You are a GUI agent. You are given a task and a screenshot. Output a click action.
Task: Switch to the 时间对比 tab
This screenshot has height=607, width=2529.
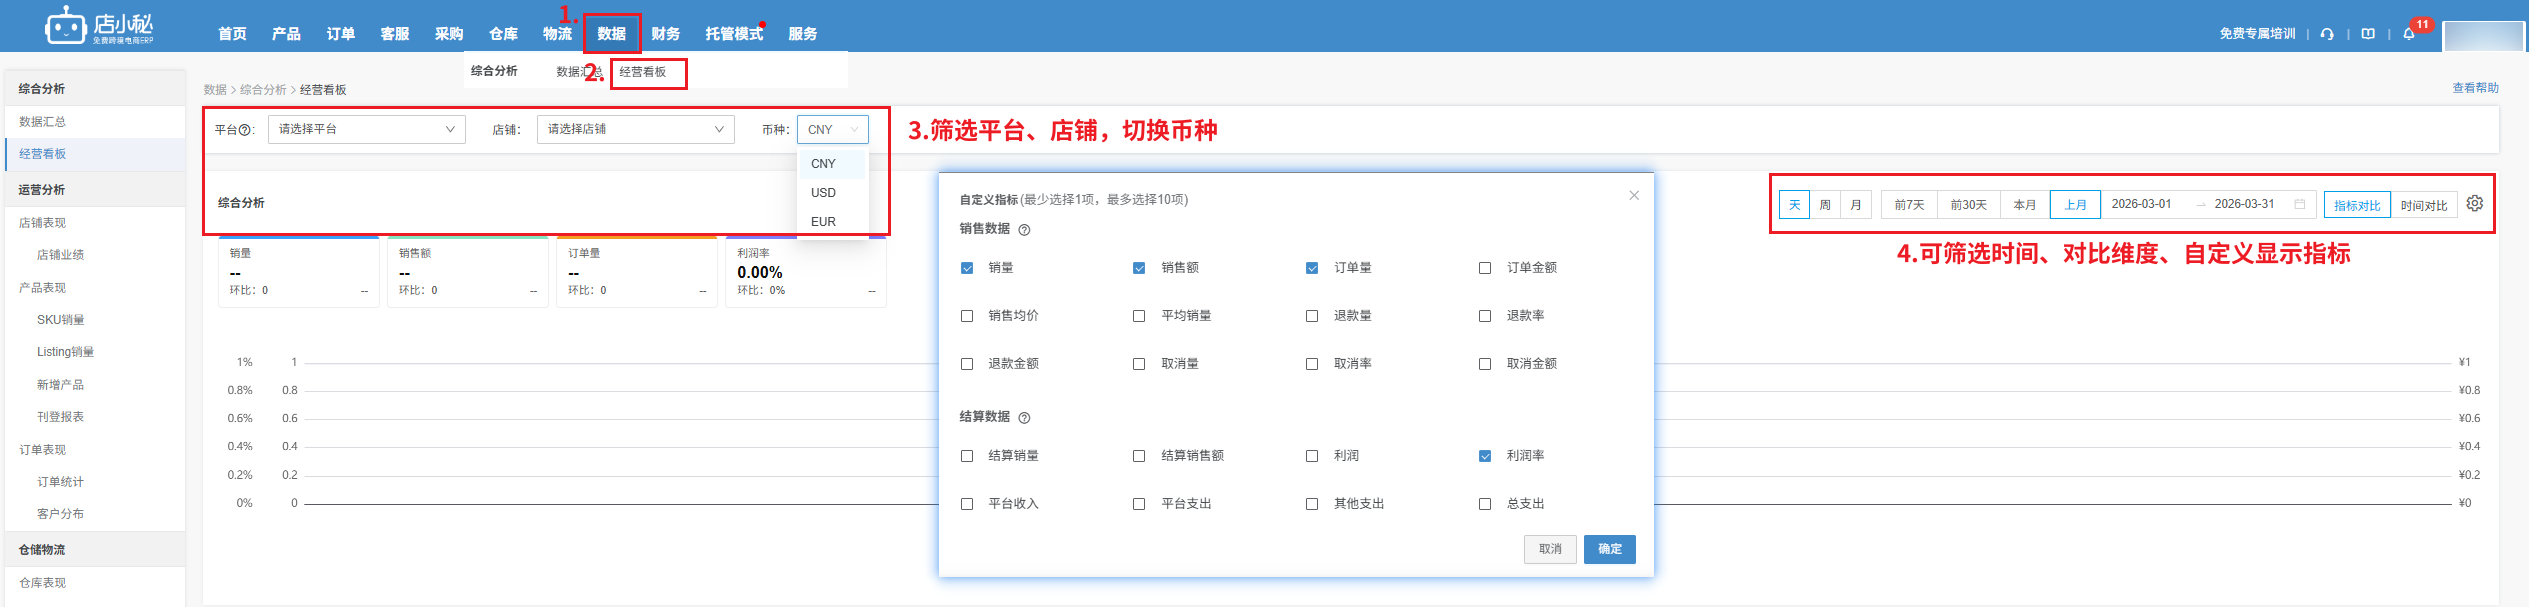pos(2424,205)
